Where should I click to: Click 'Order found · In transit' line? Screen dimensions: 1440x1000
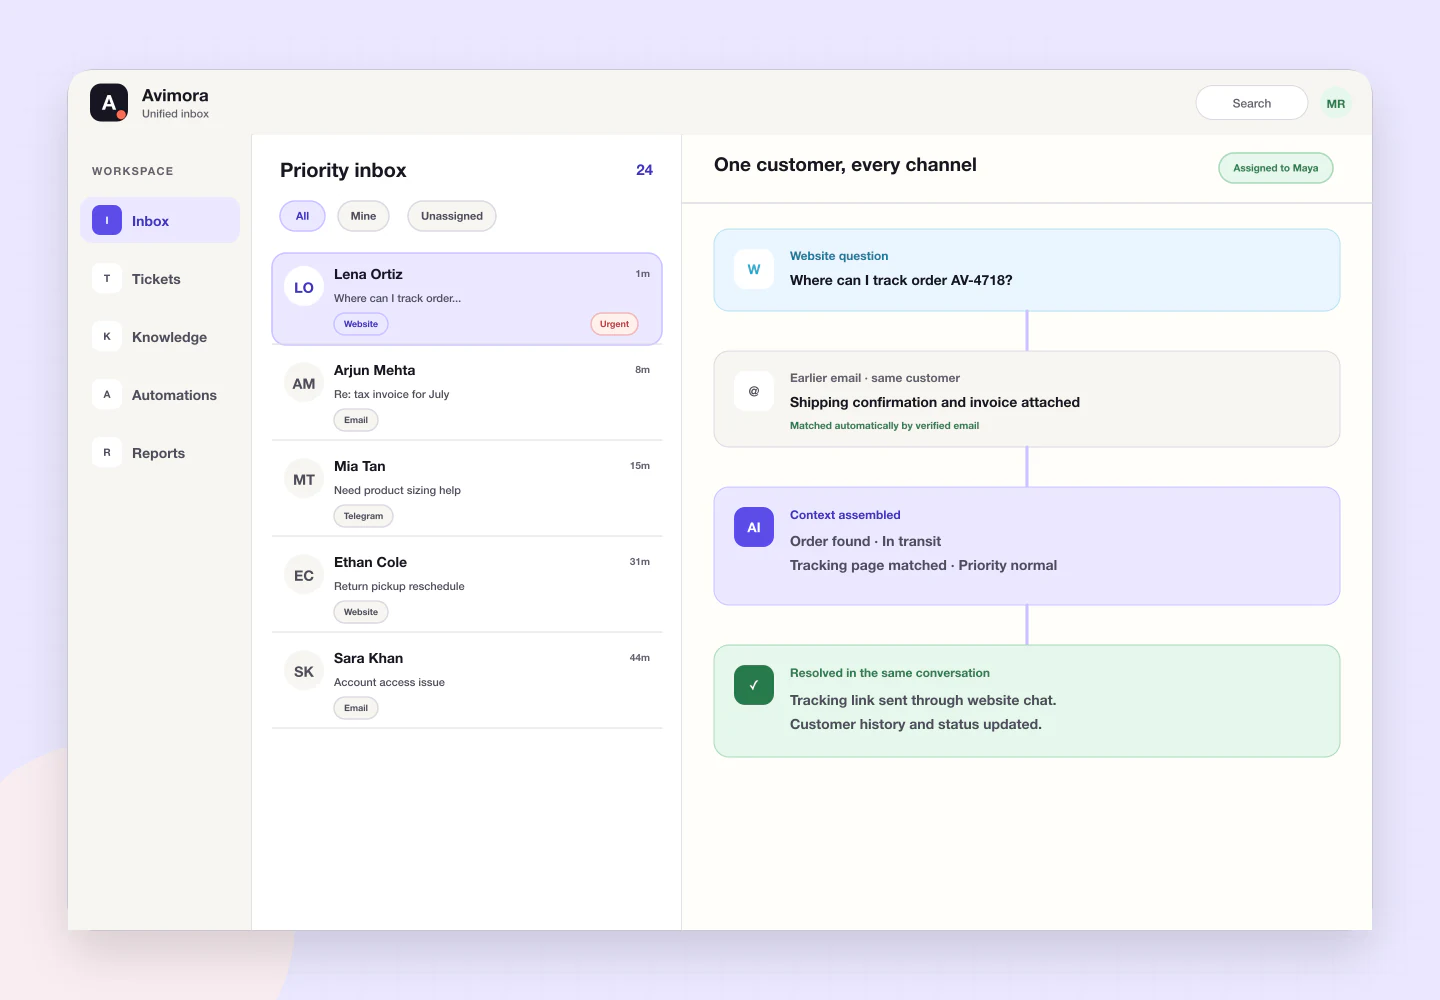point(865,541)
